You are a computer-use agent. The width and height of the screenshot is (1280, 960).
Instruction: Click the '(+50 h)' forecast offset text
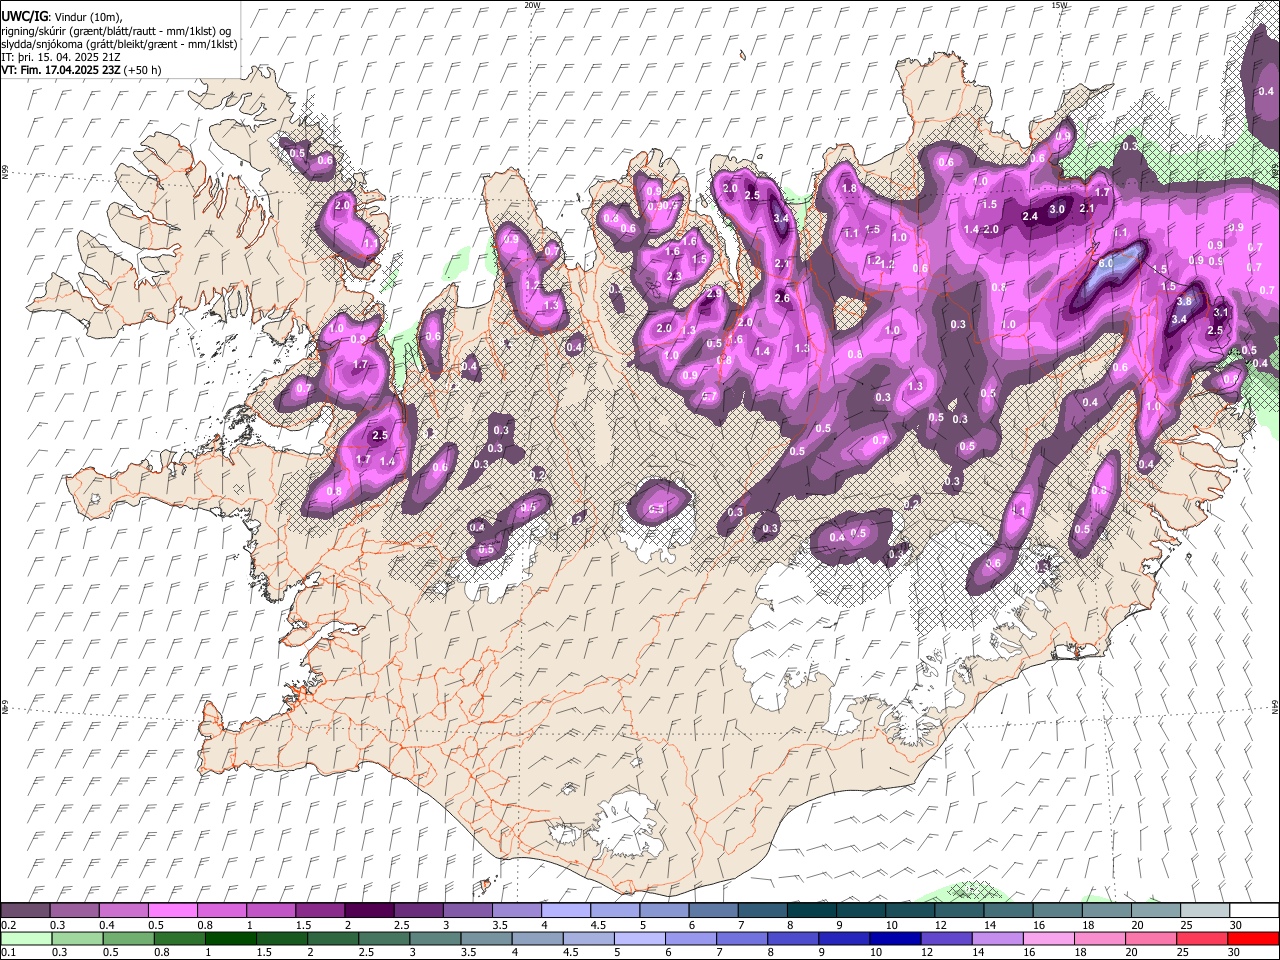tap(142, 70)
